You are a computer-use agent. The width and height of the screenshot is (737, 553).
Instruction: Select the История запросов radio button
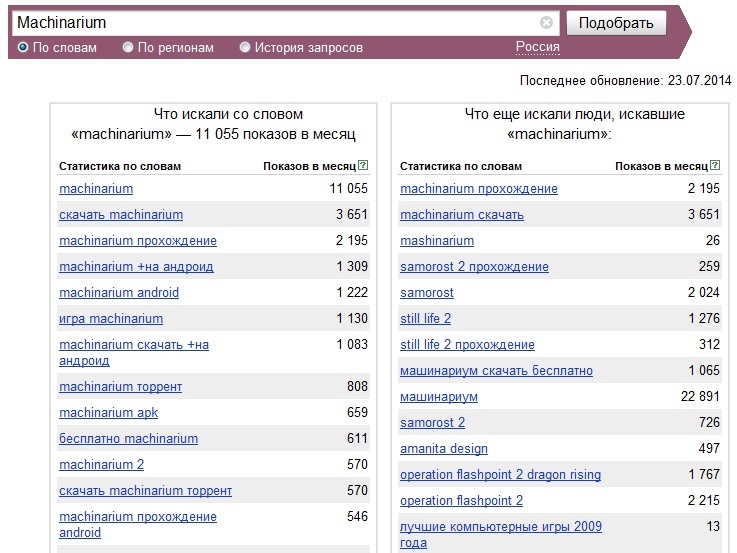244,47
